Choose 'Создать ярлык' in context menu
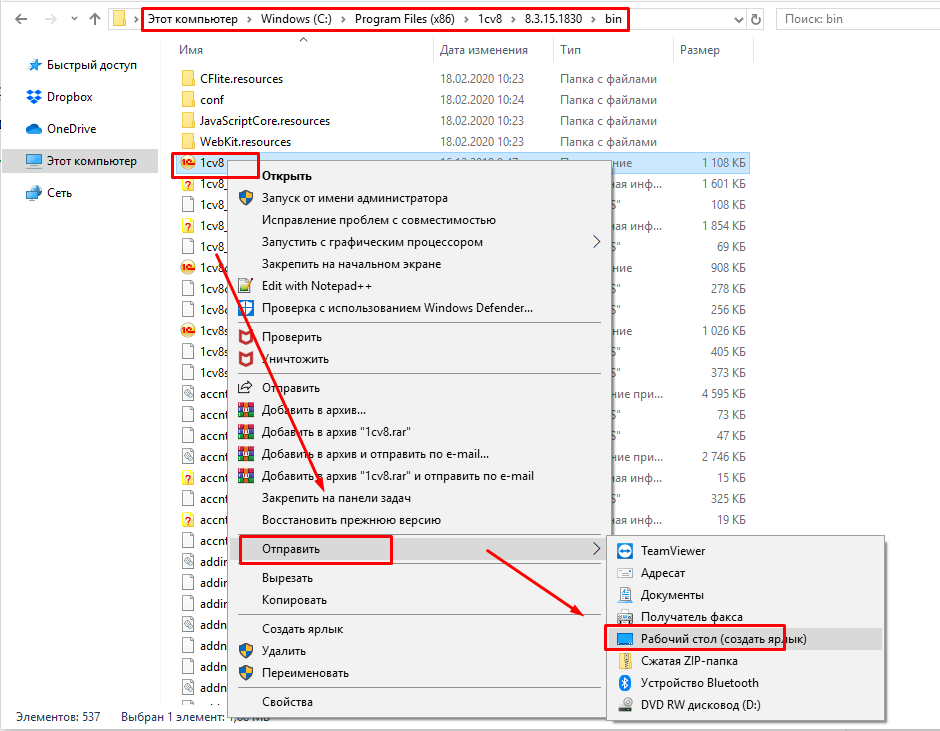Viewport: 940px width, 731px height. (x=302, y=629)
